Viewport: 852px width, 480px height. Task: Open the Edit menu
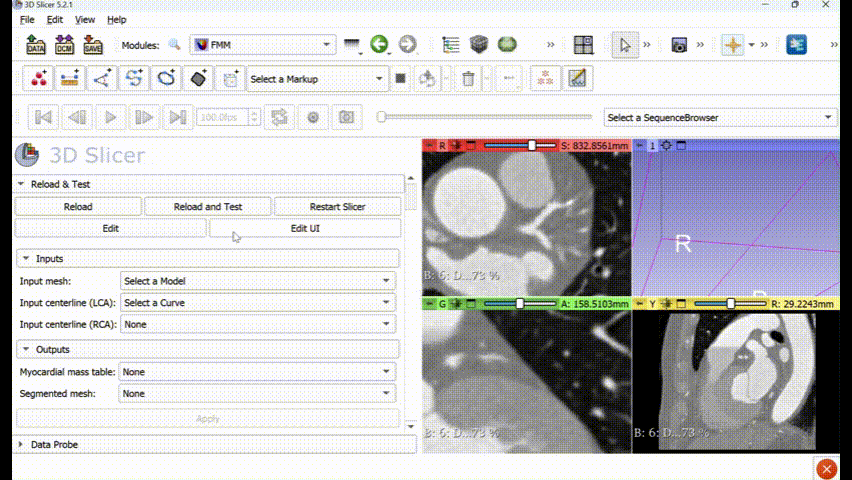(x=54, y=20)
